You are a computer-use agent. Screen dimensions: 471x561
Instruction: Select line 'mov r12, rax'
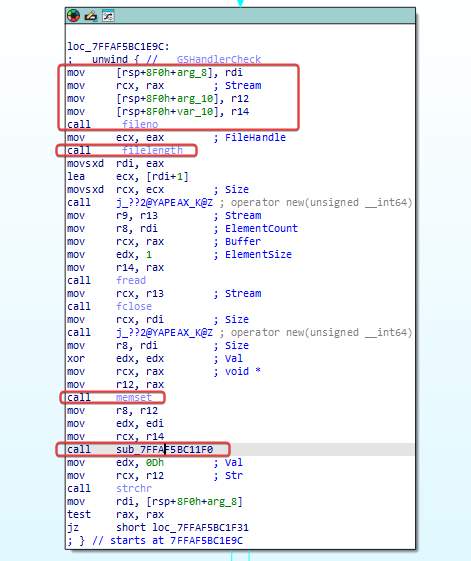tap(116, 384)
